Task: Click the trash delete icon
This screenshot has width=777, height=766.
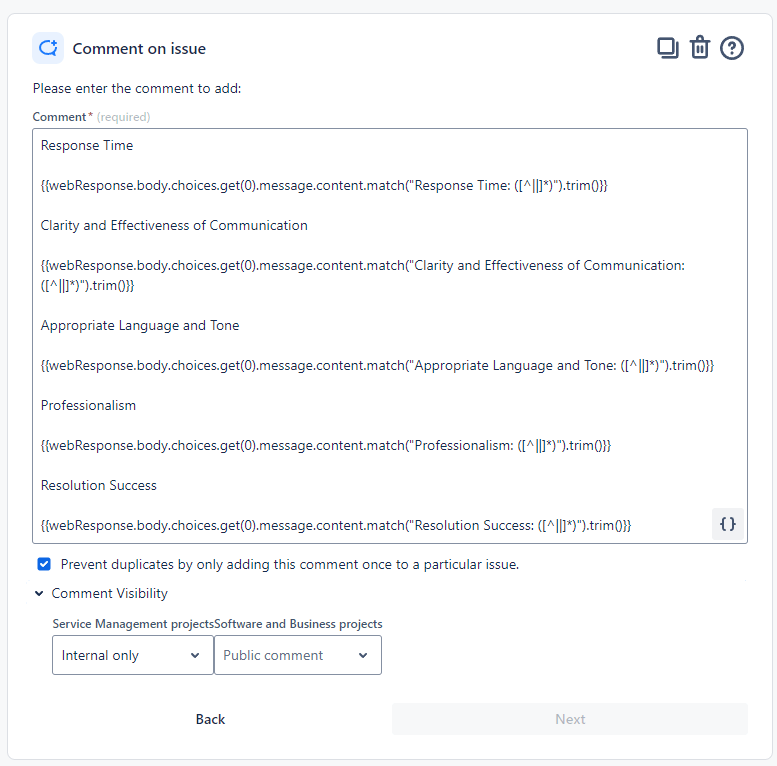Action: [700, 48]
